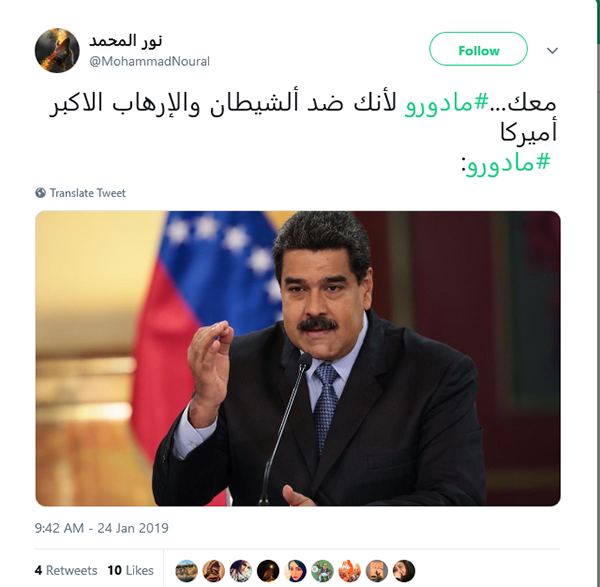This screenshot has height=587, width=600.
Task: Open the fourth liker's dark avatar
Action: pos(268,571)
